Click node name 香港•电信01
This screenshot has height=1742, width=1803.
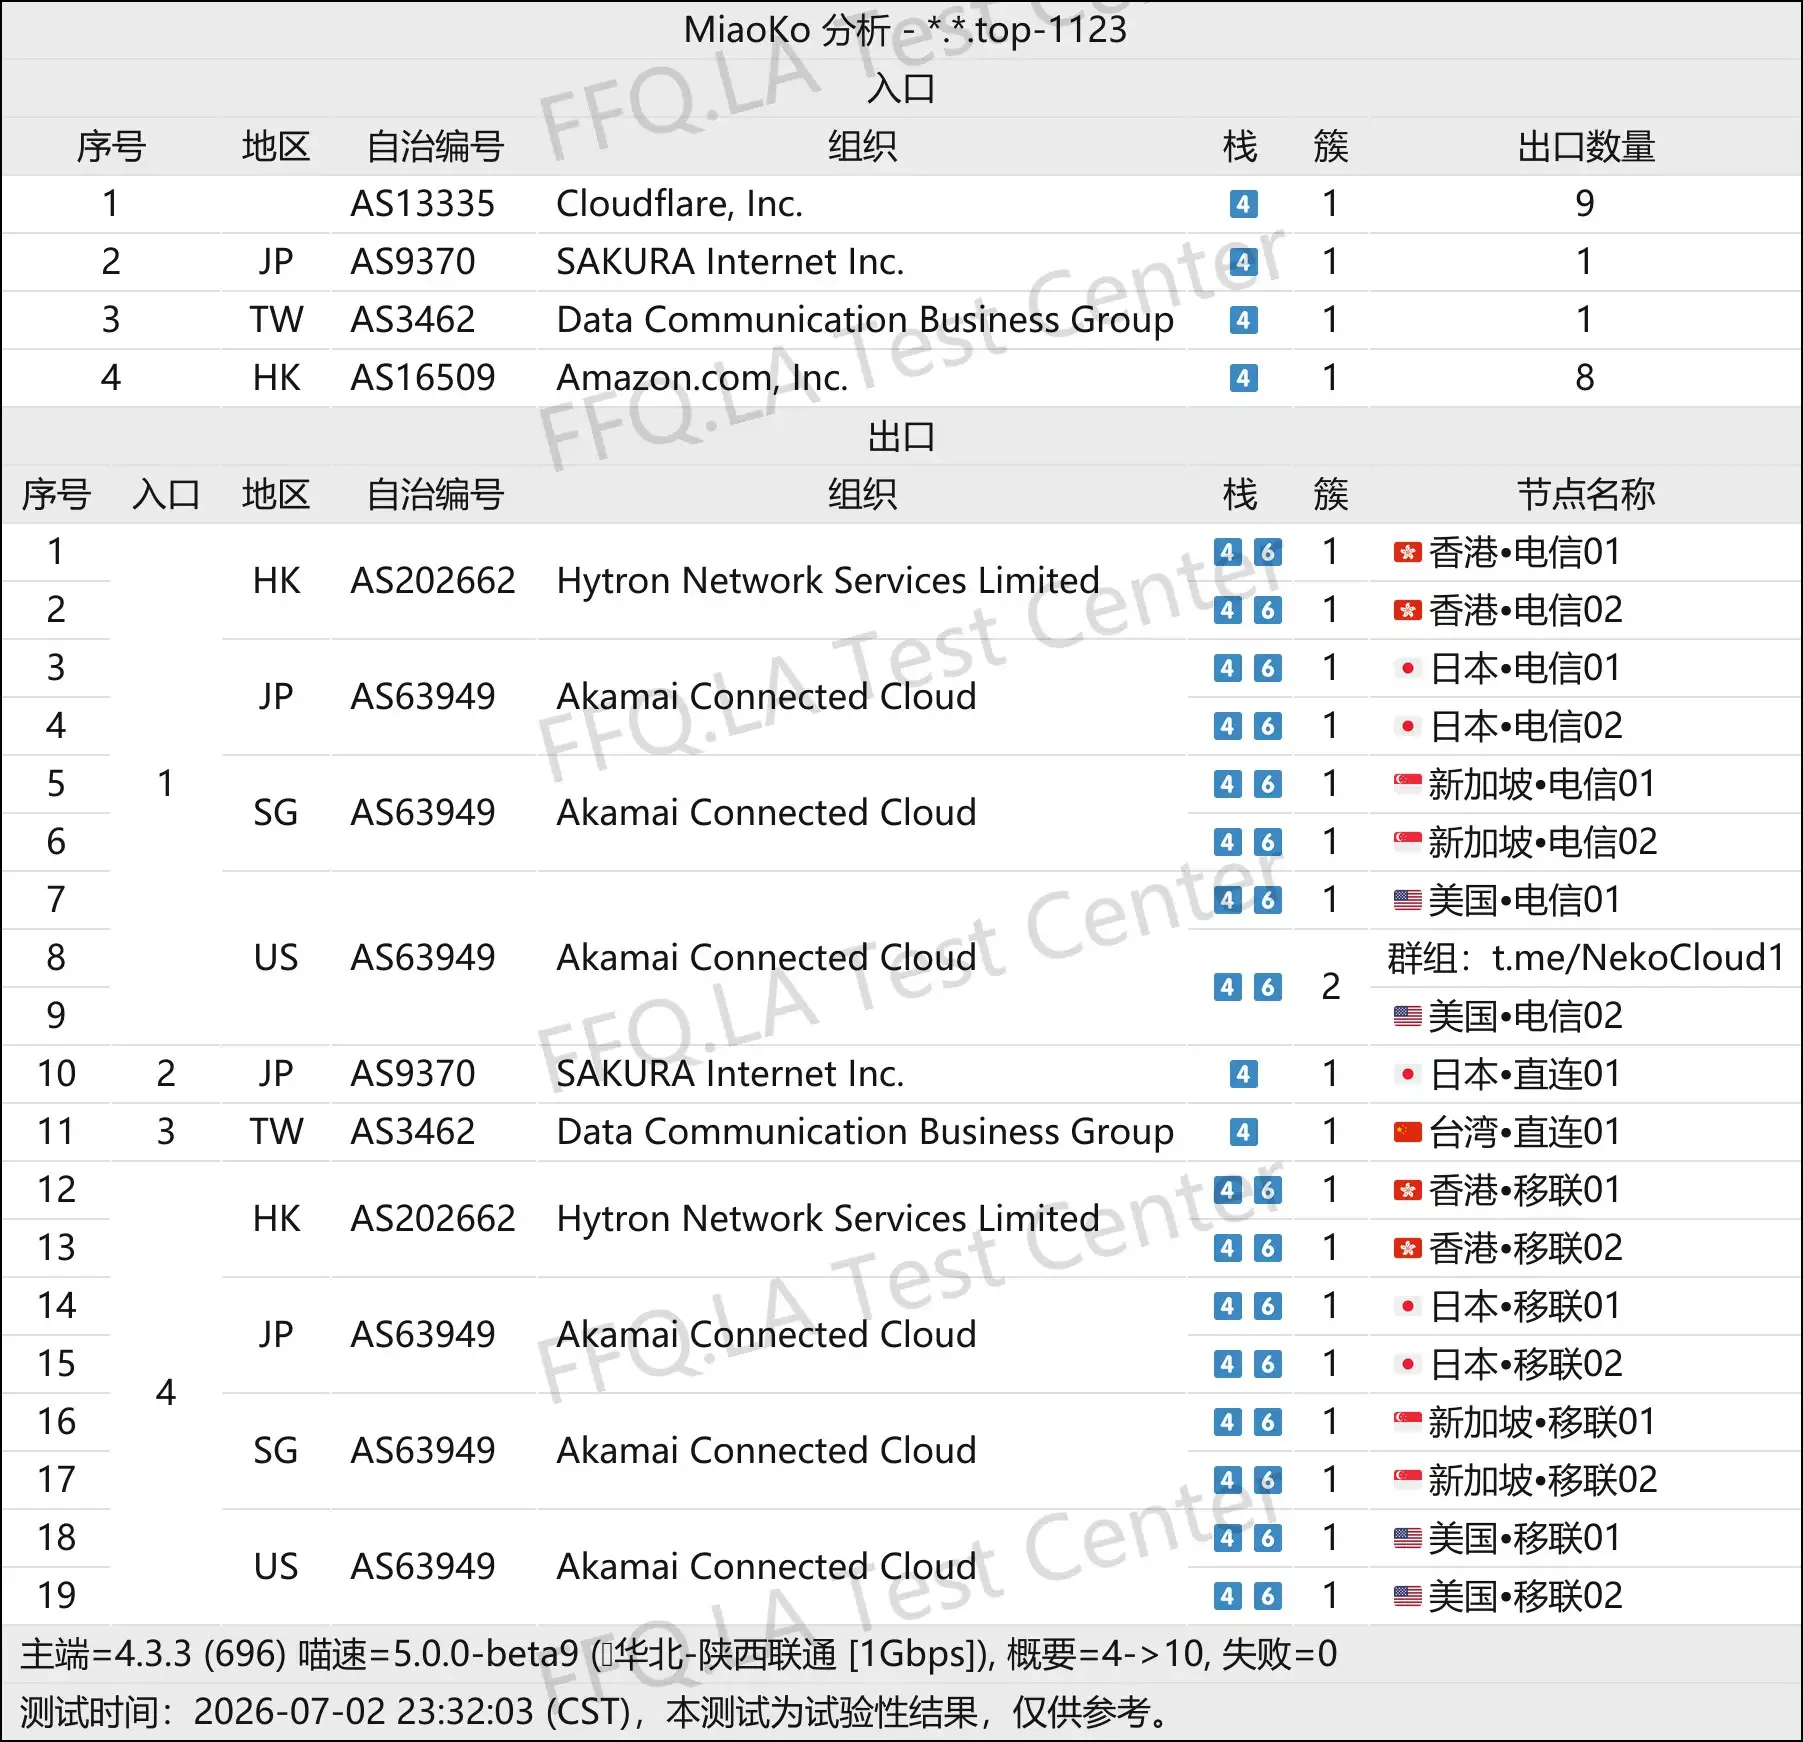(1525, 552)
